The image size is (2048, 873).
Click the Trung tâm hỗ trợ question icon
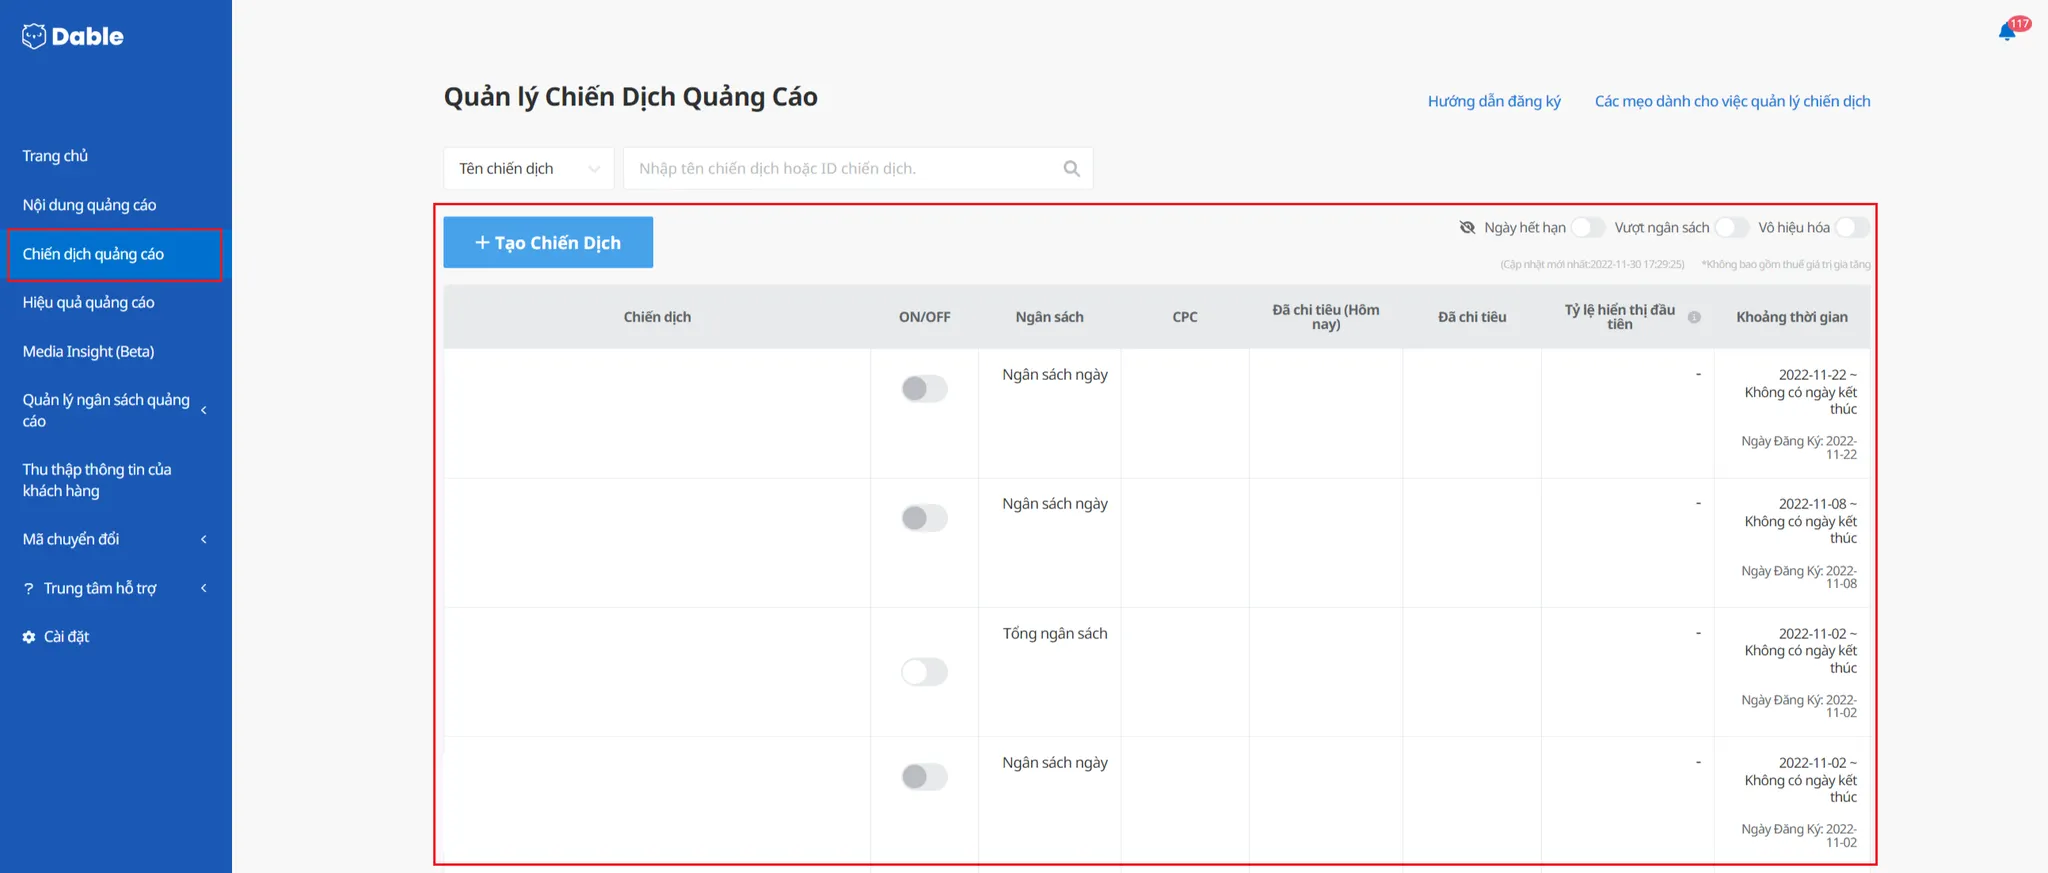pos(29,589)
